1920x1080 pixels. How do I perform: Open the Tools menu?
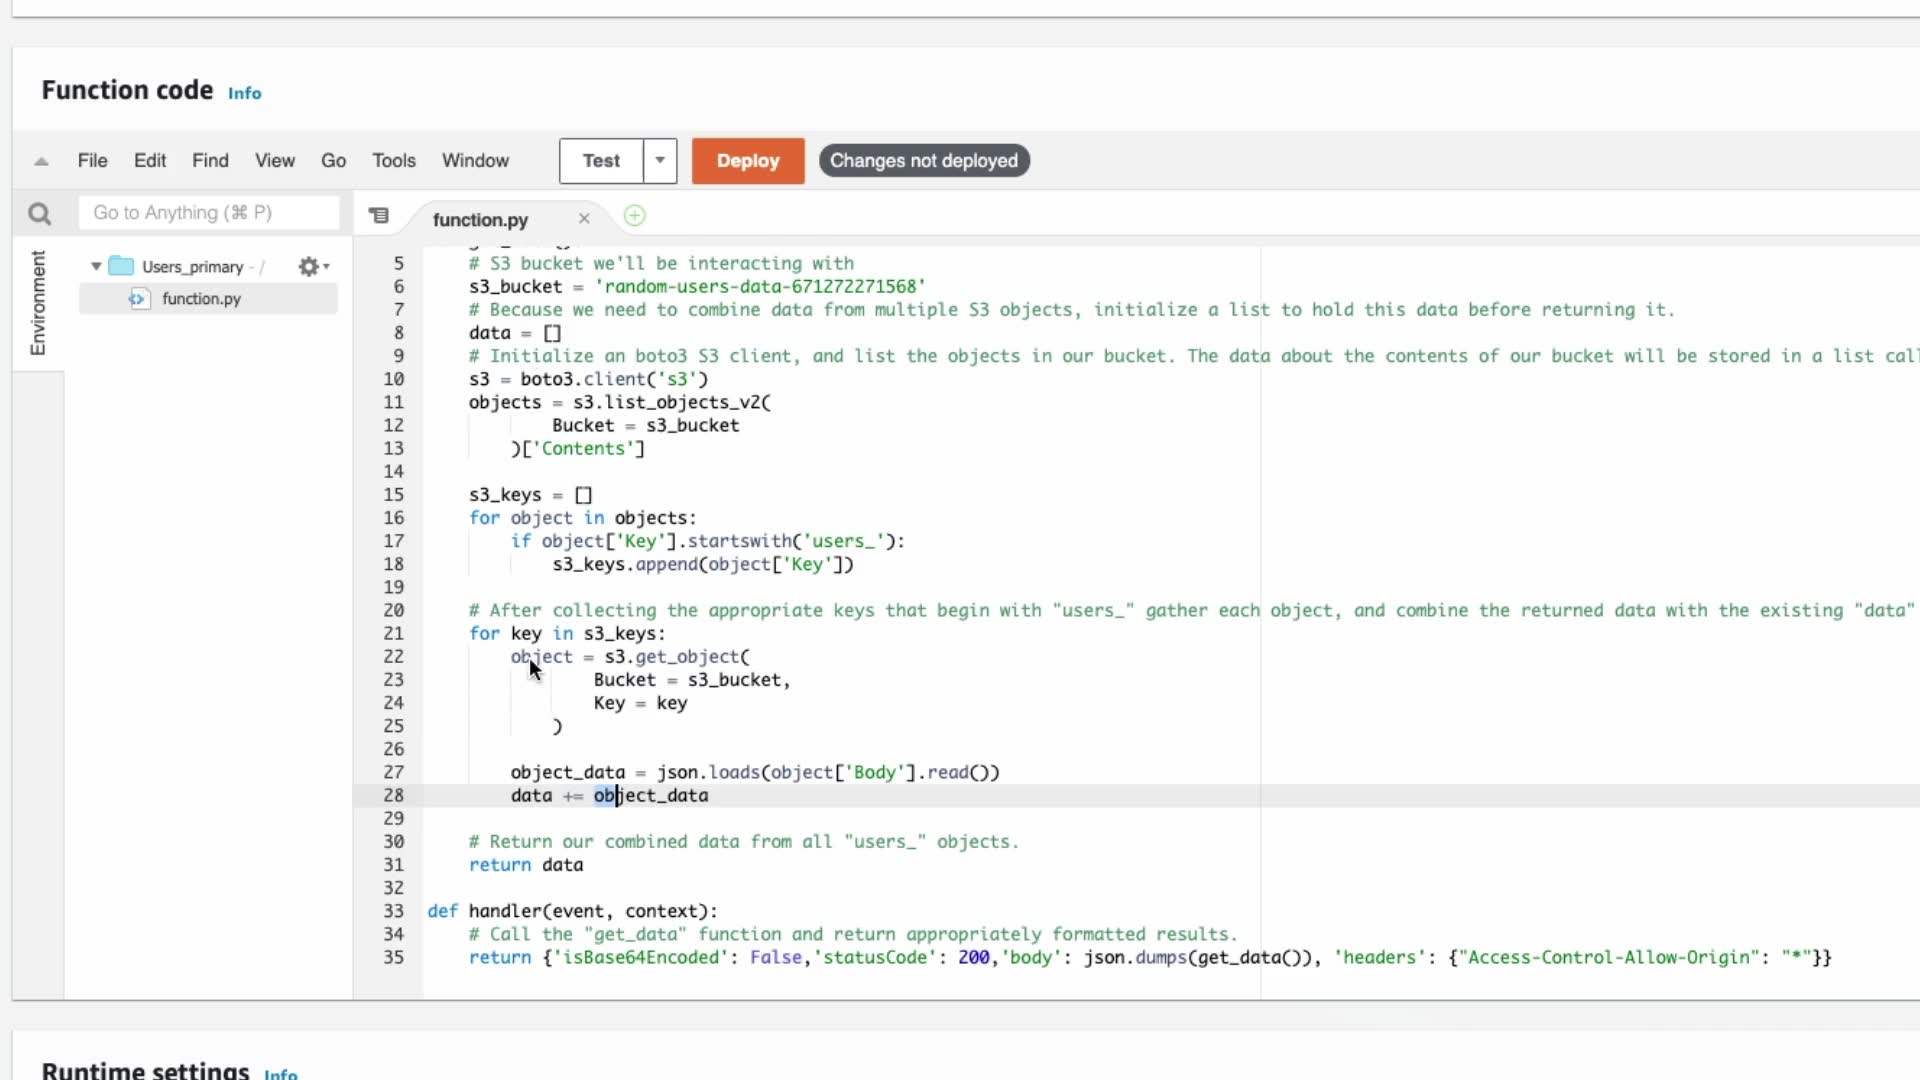(x=393, y=161)
